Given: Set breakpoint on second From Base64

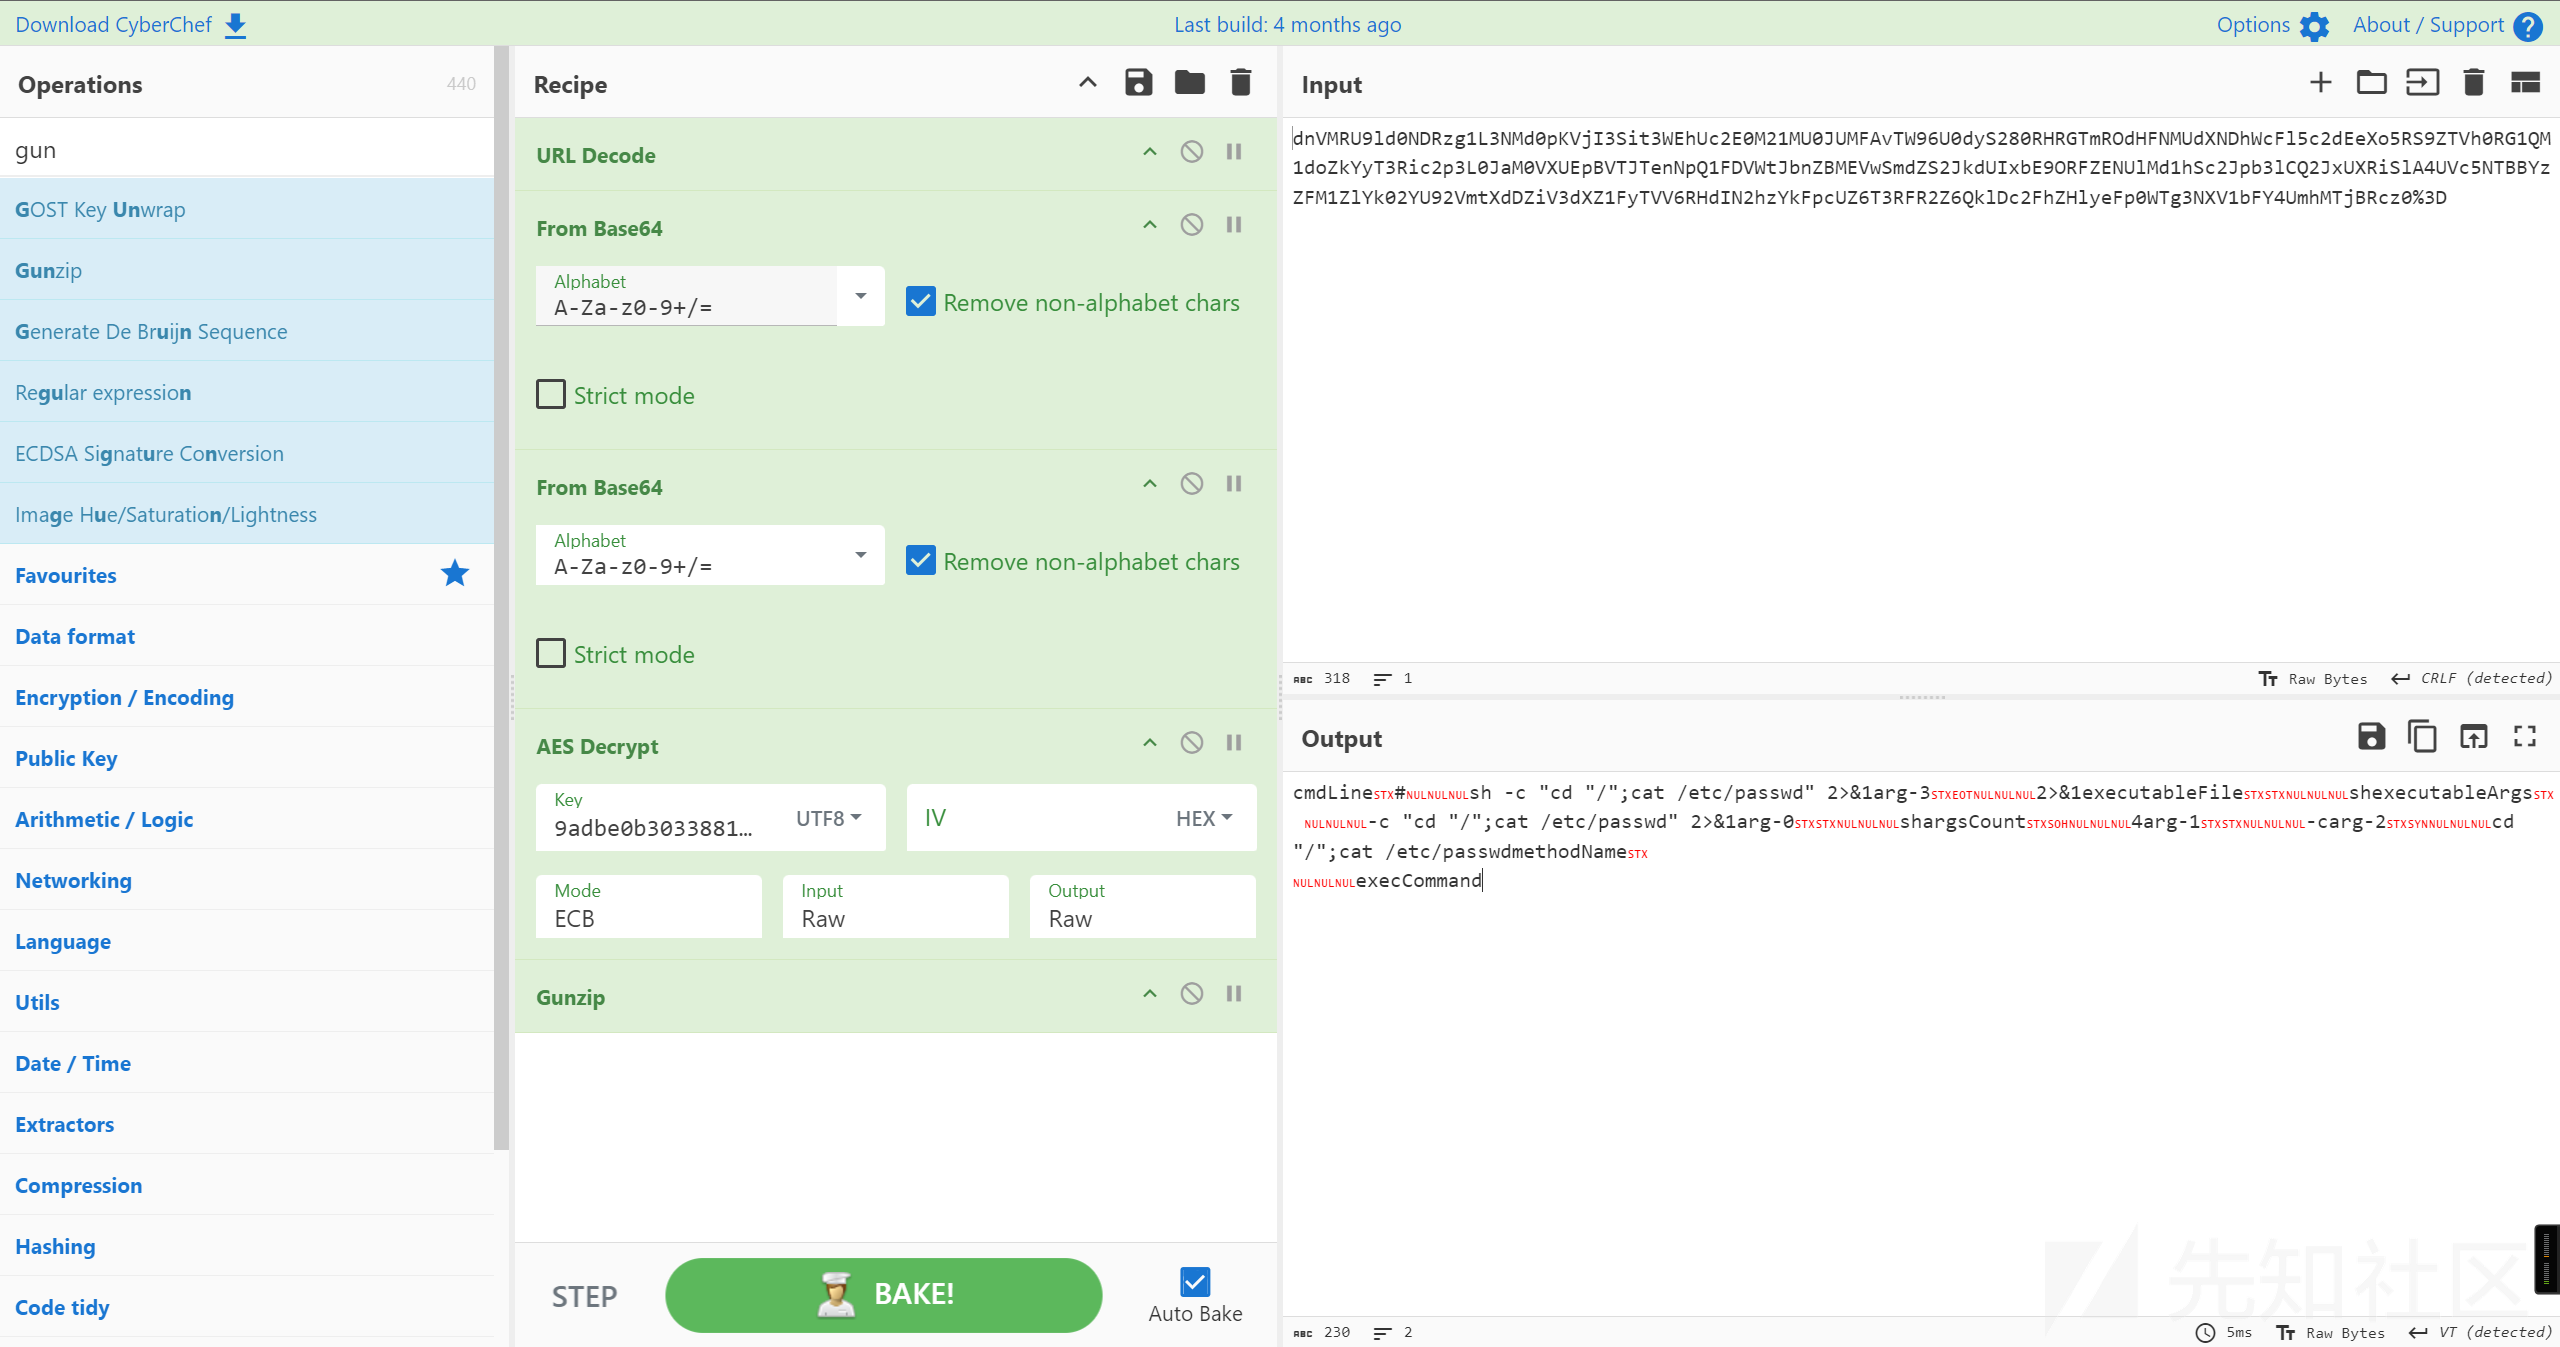Looking at the screenshot, I should tap(1234, 484).
